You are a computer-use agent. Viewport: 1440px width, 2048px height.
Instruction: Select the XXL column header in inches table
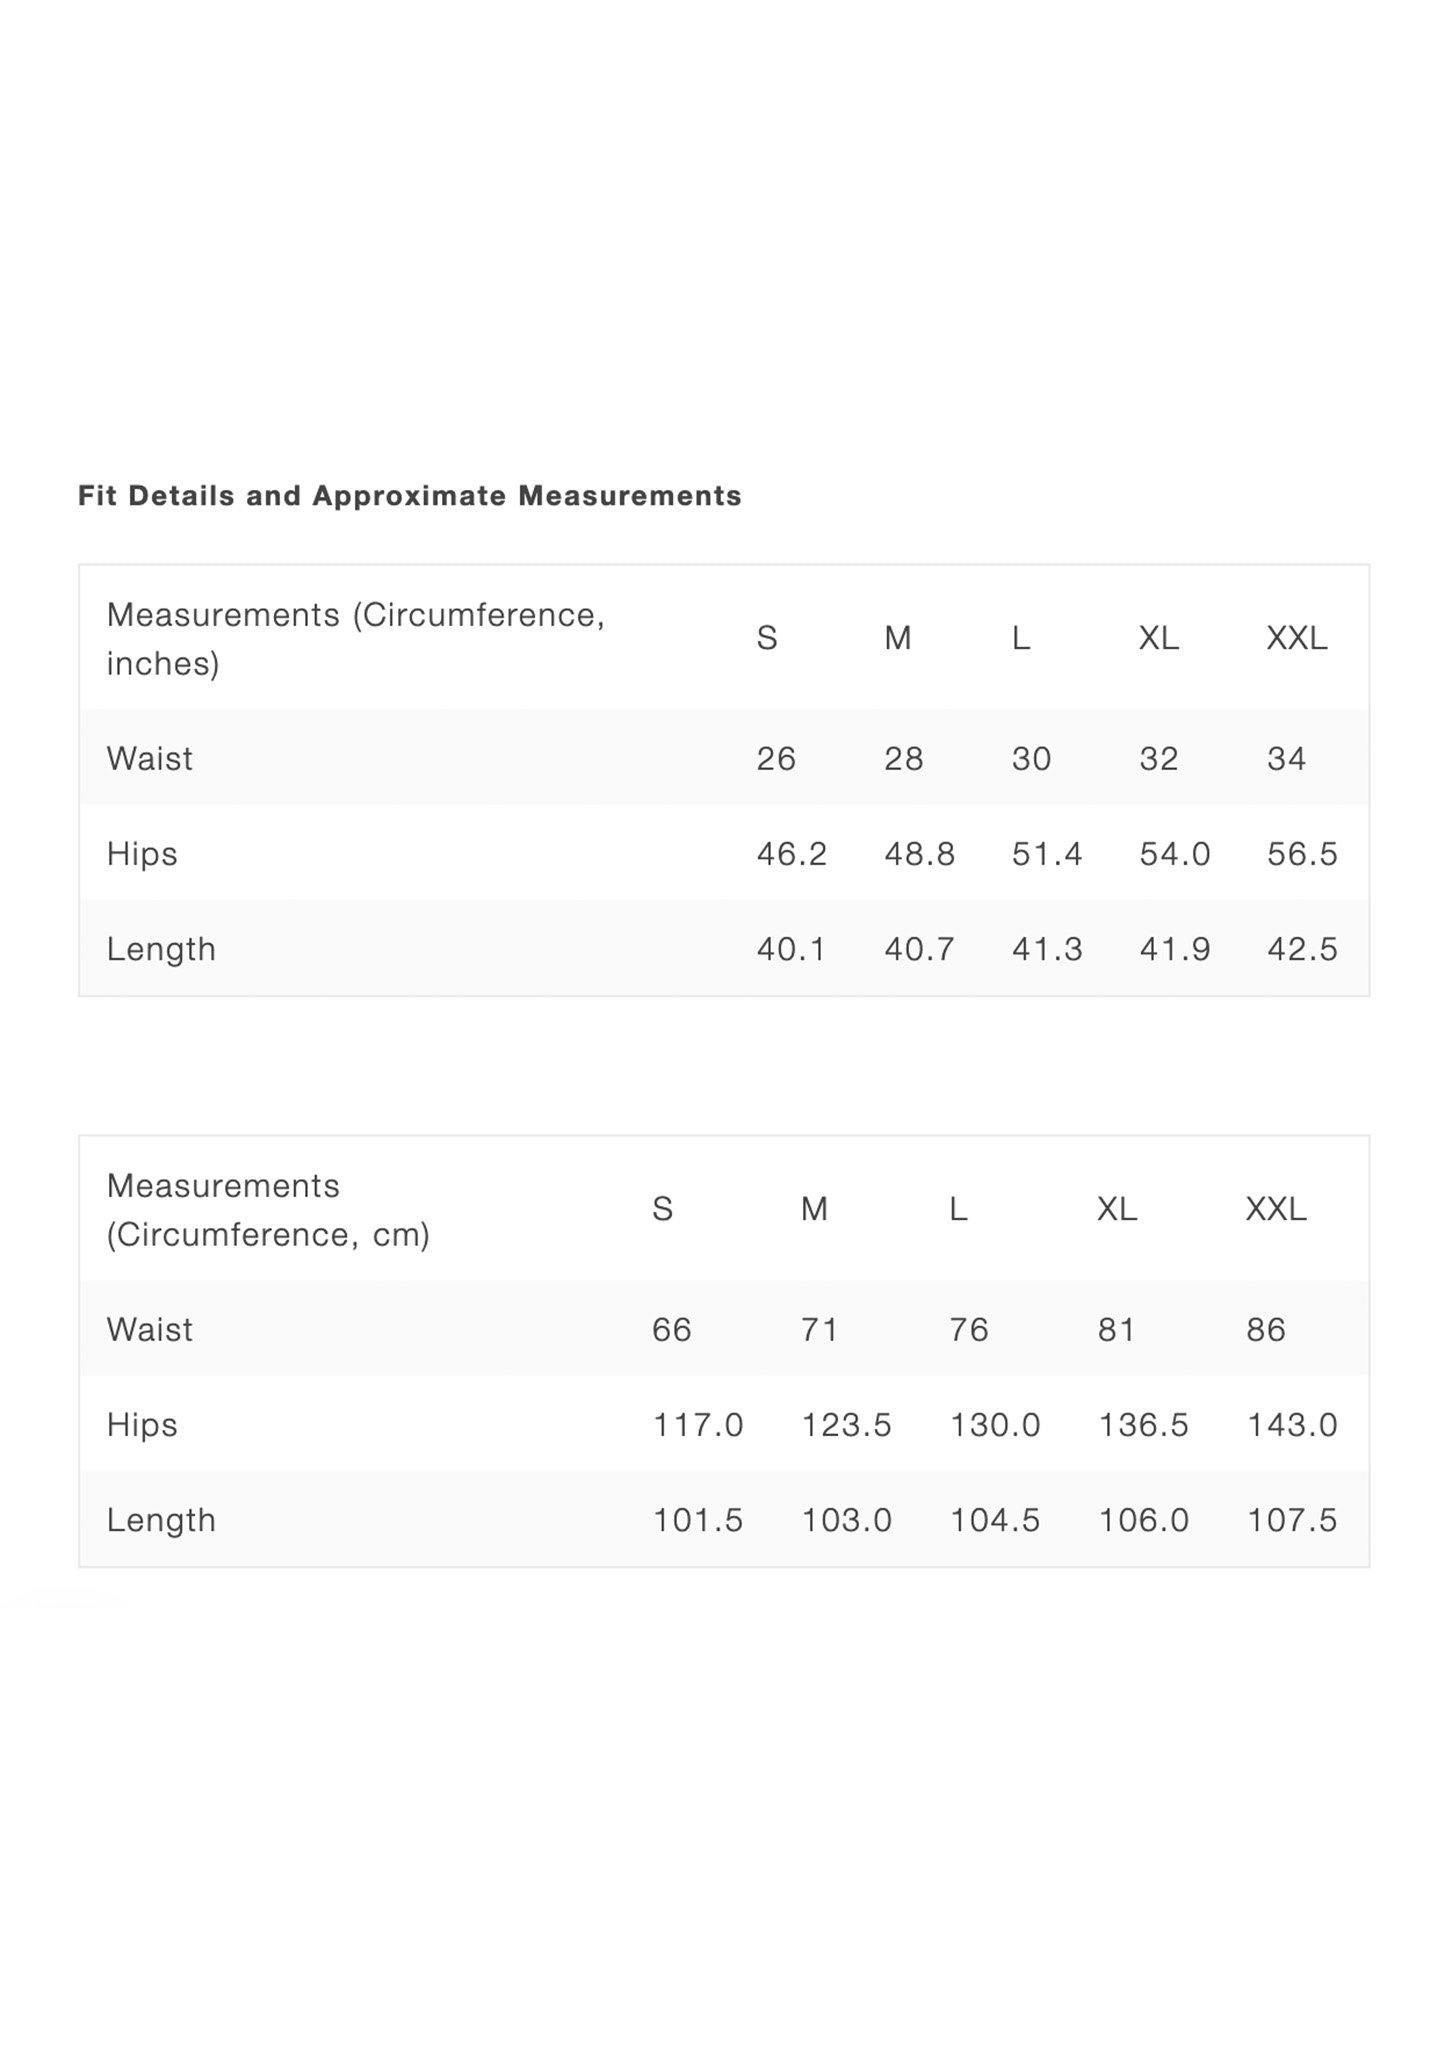[x=1297, y=638]
